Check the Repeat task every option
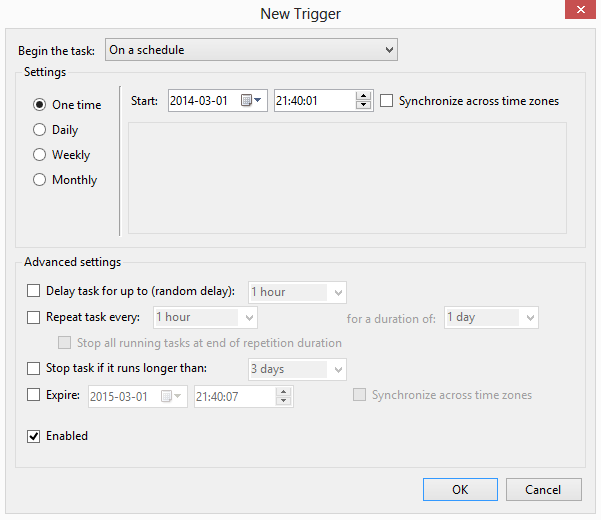 click(34, 317)
